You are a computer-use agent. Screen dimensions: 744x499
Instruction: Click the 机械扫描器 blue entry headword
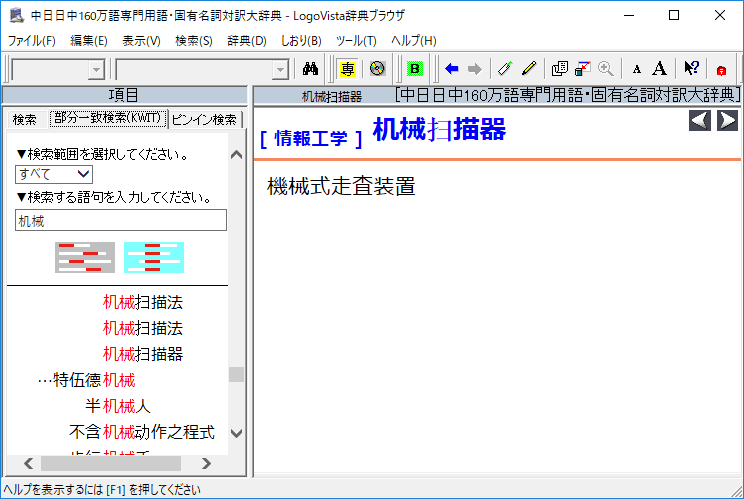(439, 129)
